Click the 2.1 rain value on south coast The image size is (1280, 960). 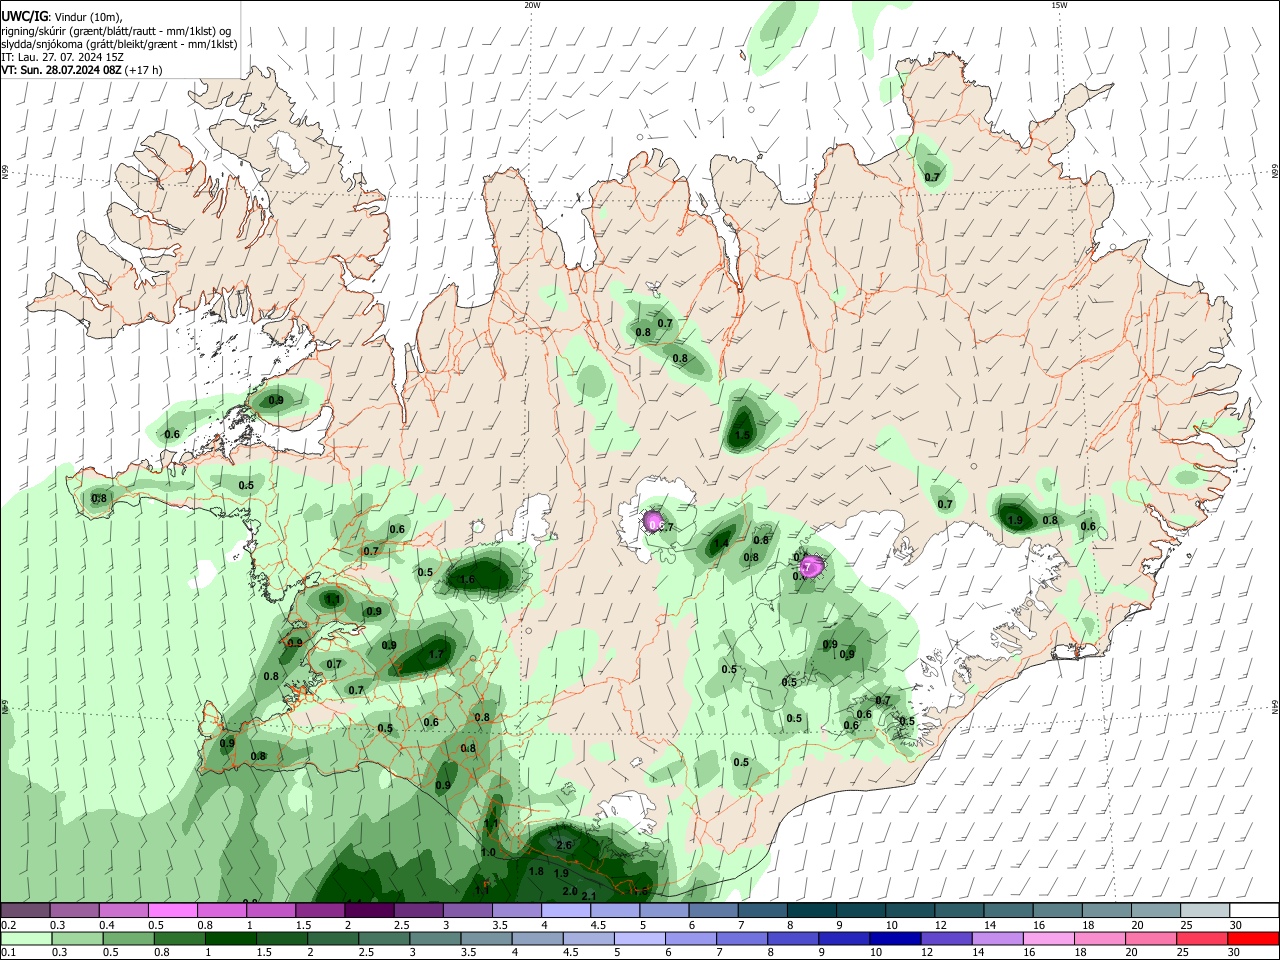point(589,896)
